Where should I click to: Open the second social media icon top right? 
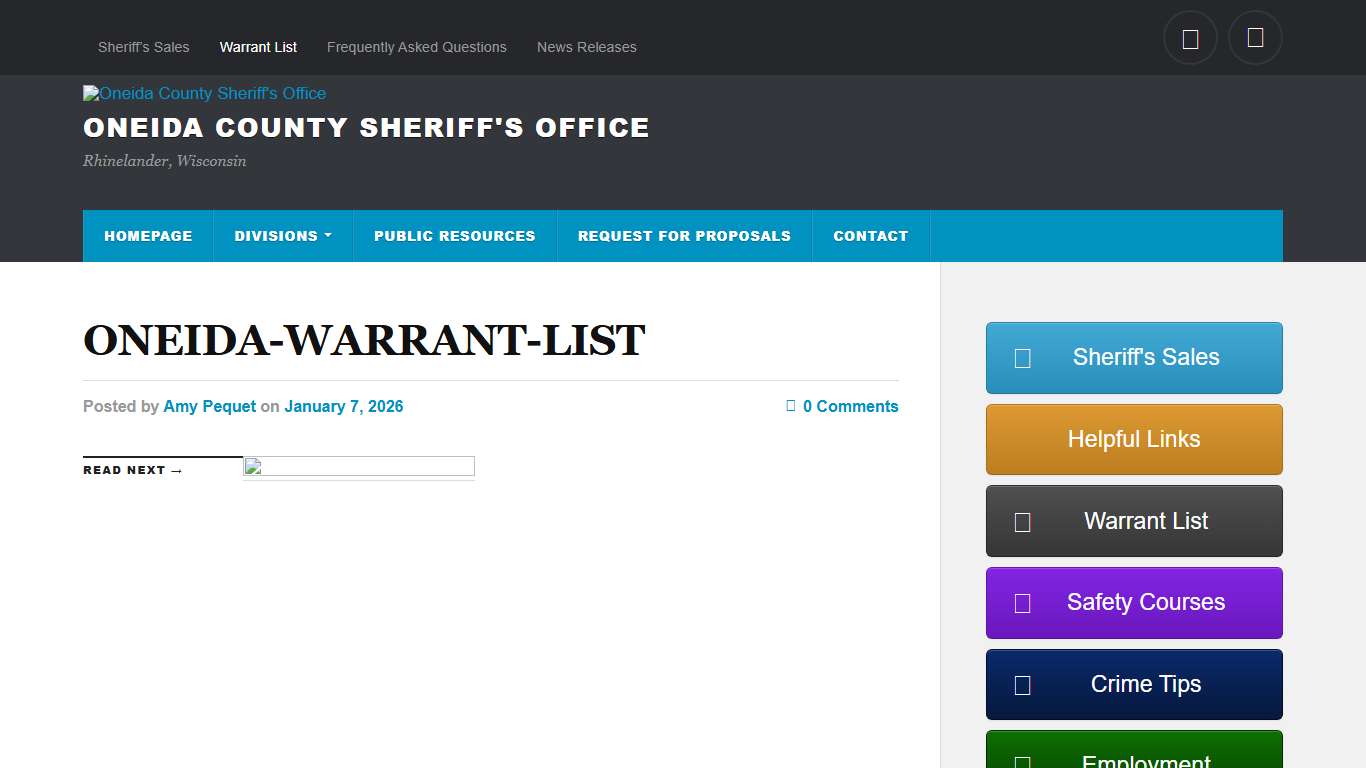(x=1255, y=37)
